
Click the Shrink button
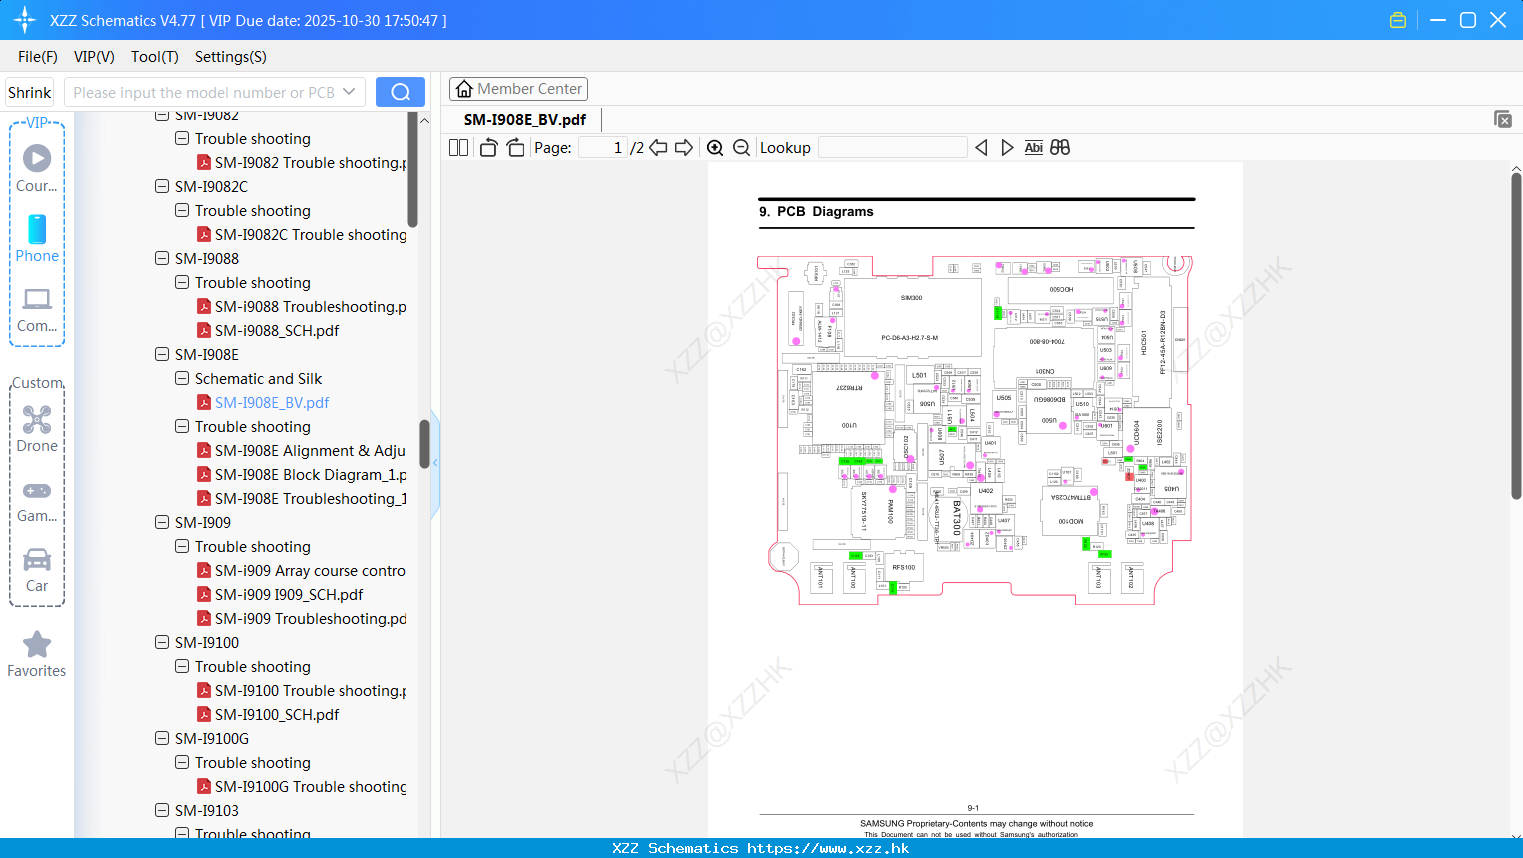coord(30,92)
